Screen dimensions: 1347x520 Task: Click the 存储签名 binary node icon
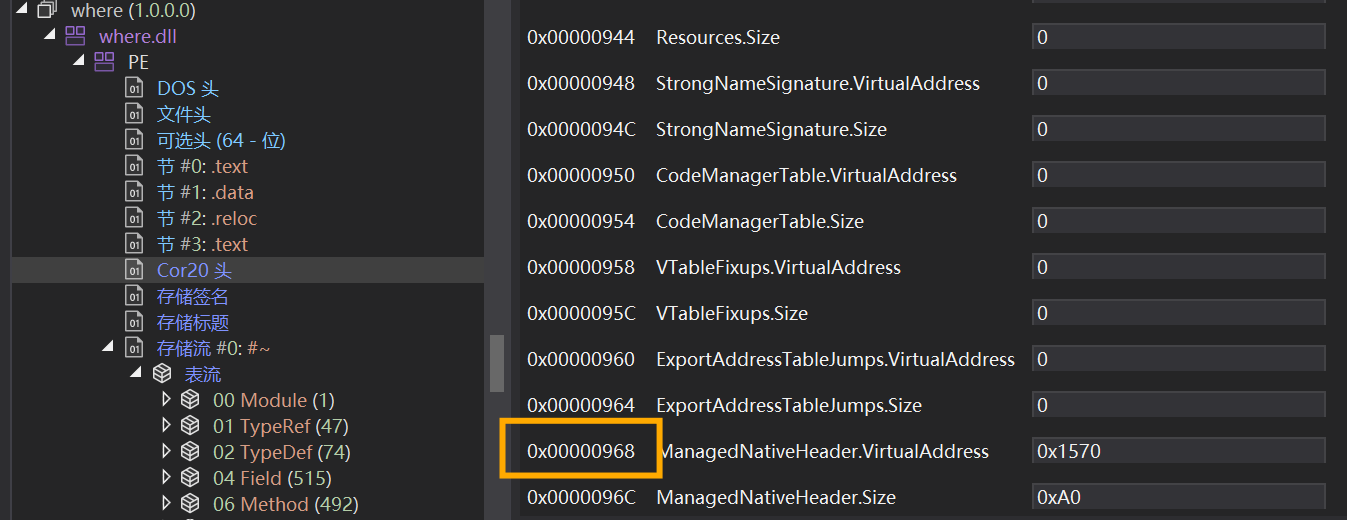(x=134, y=296)
